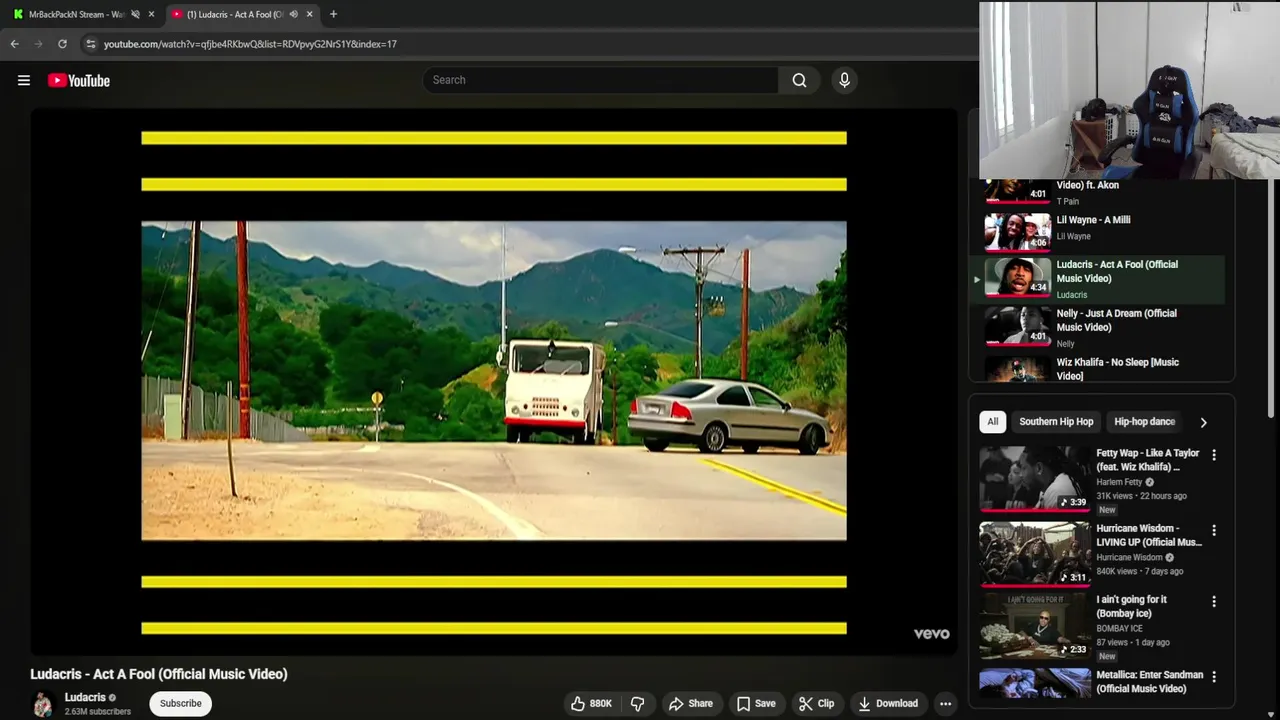
Task: Click in the YouTube search field
Action: point(600,80)
